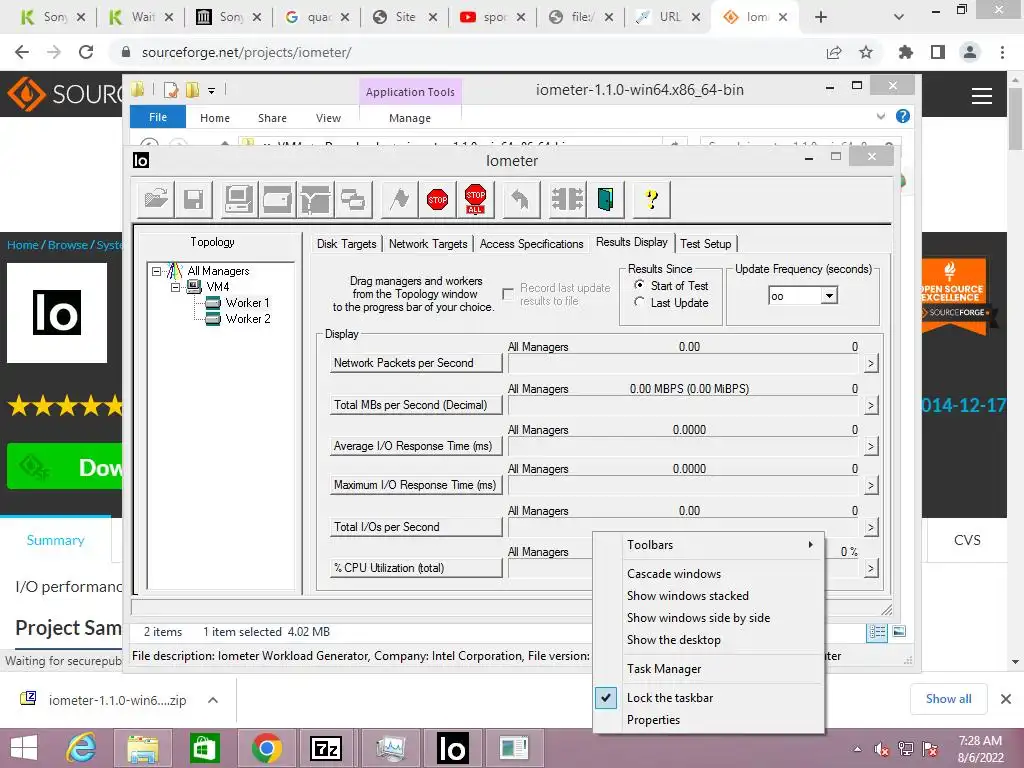1024x768 pixels.
Task: Click the Windows Start button
Action: coord(24,748)
